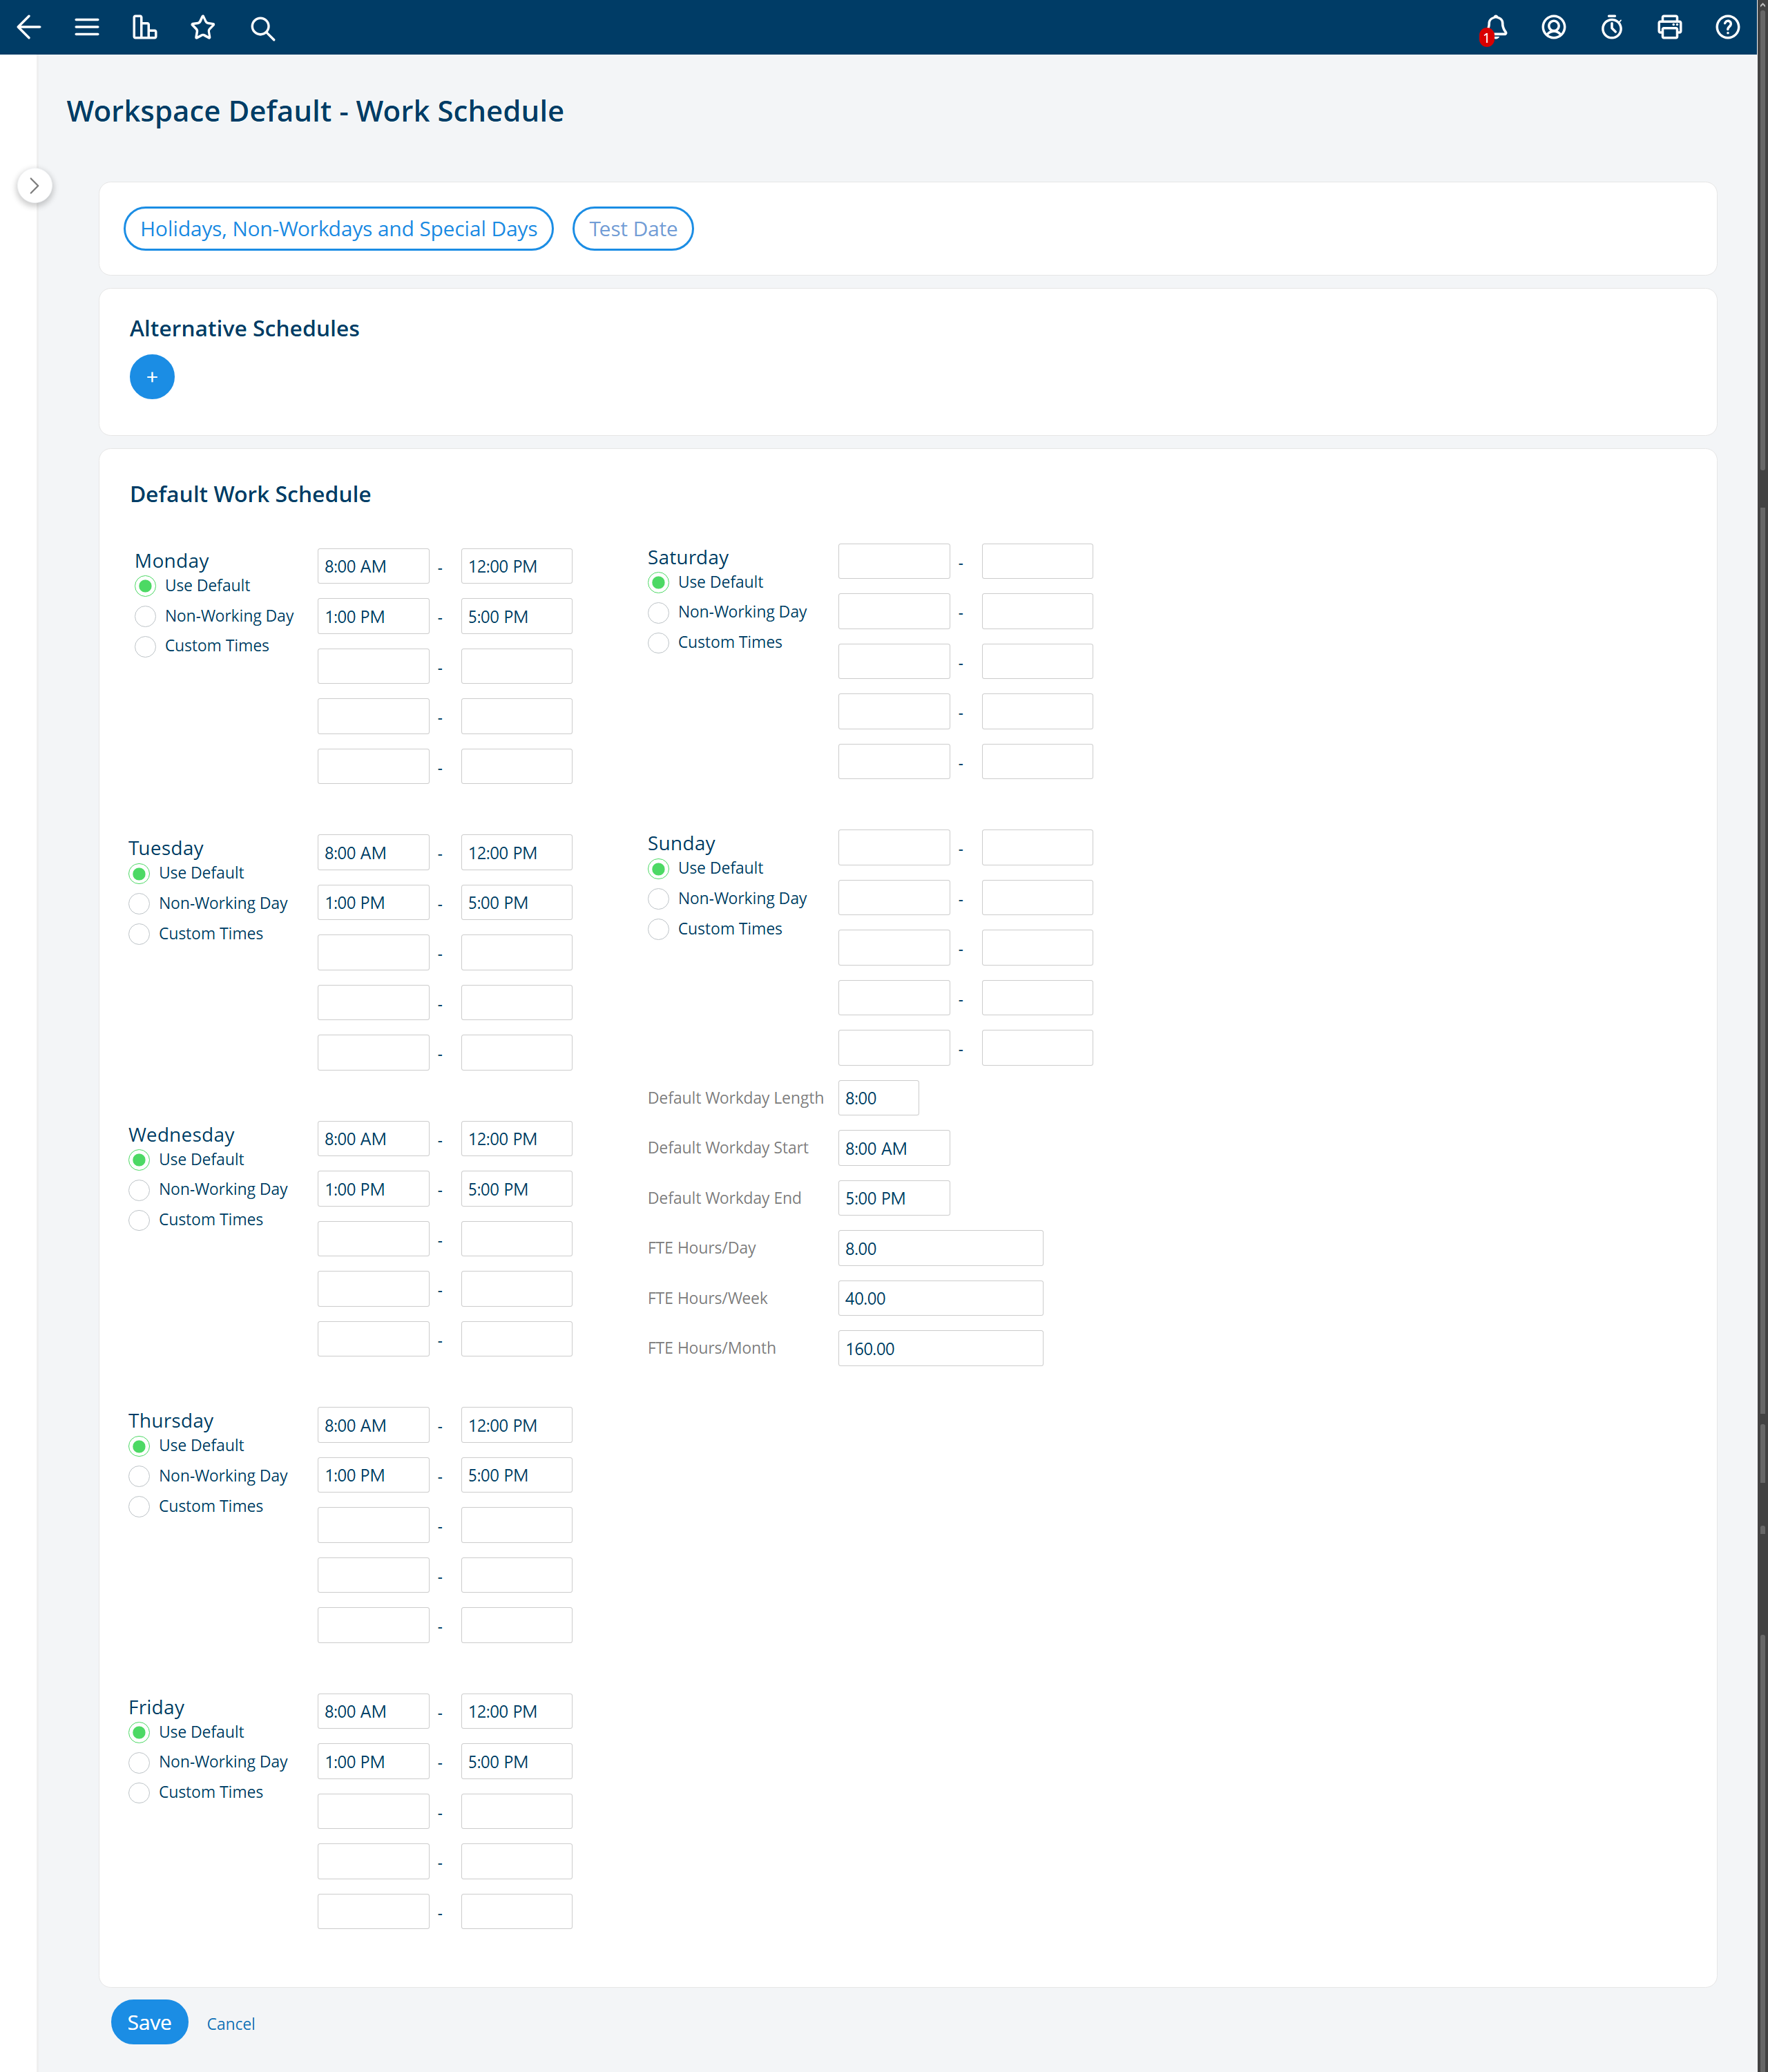
Task: Go back using the top-left arrow
Action: point(29,27)
